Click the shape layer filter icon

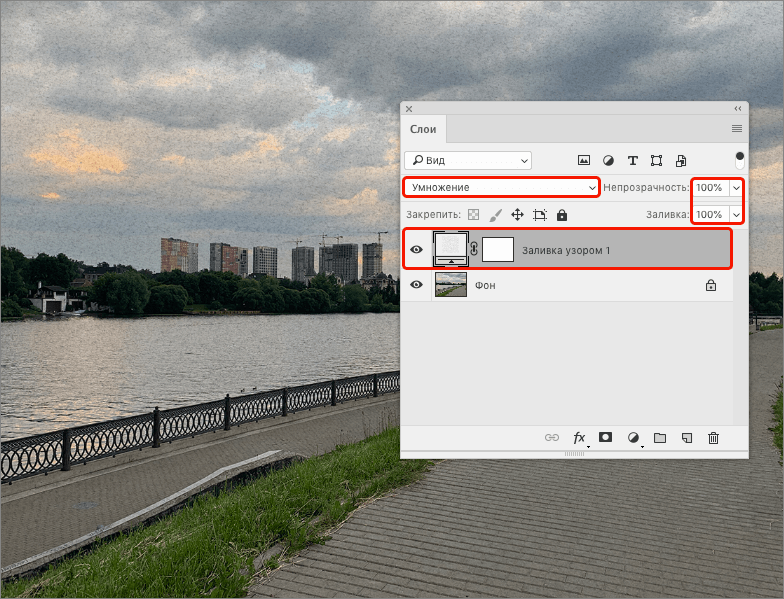(656, 160)
